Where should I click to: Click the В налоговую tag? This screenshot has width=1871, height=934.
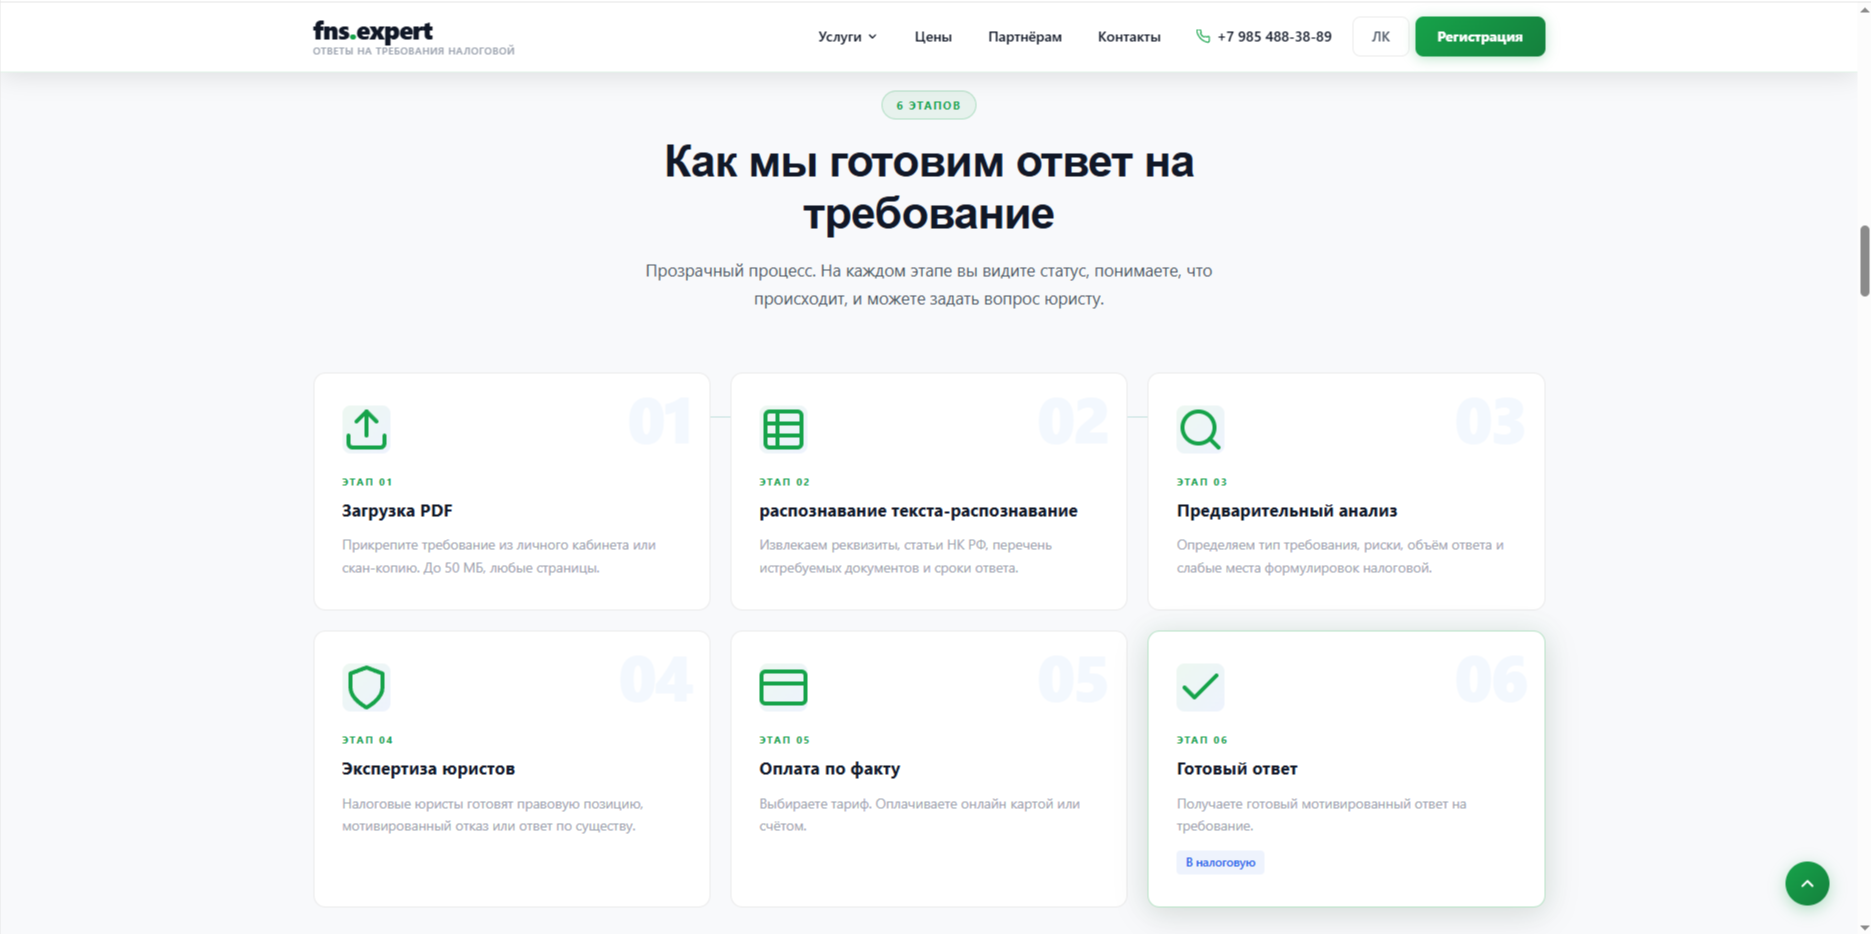coord(1220,862)
